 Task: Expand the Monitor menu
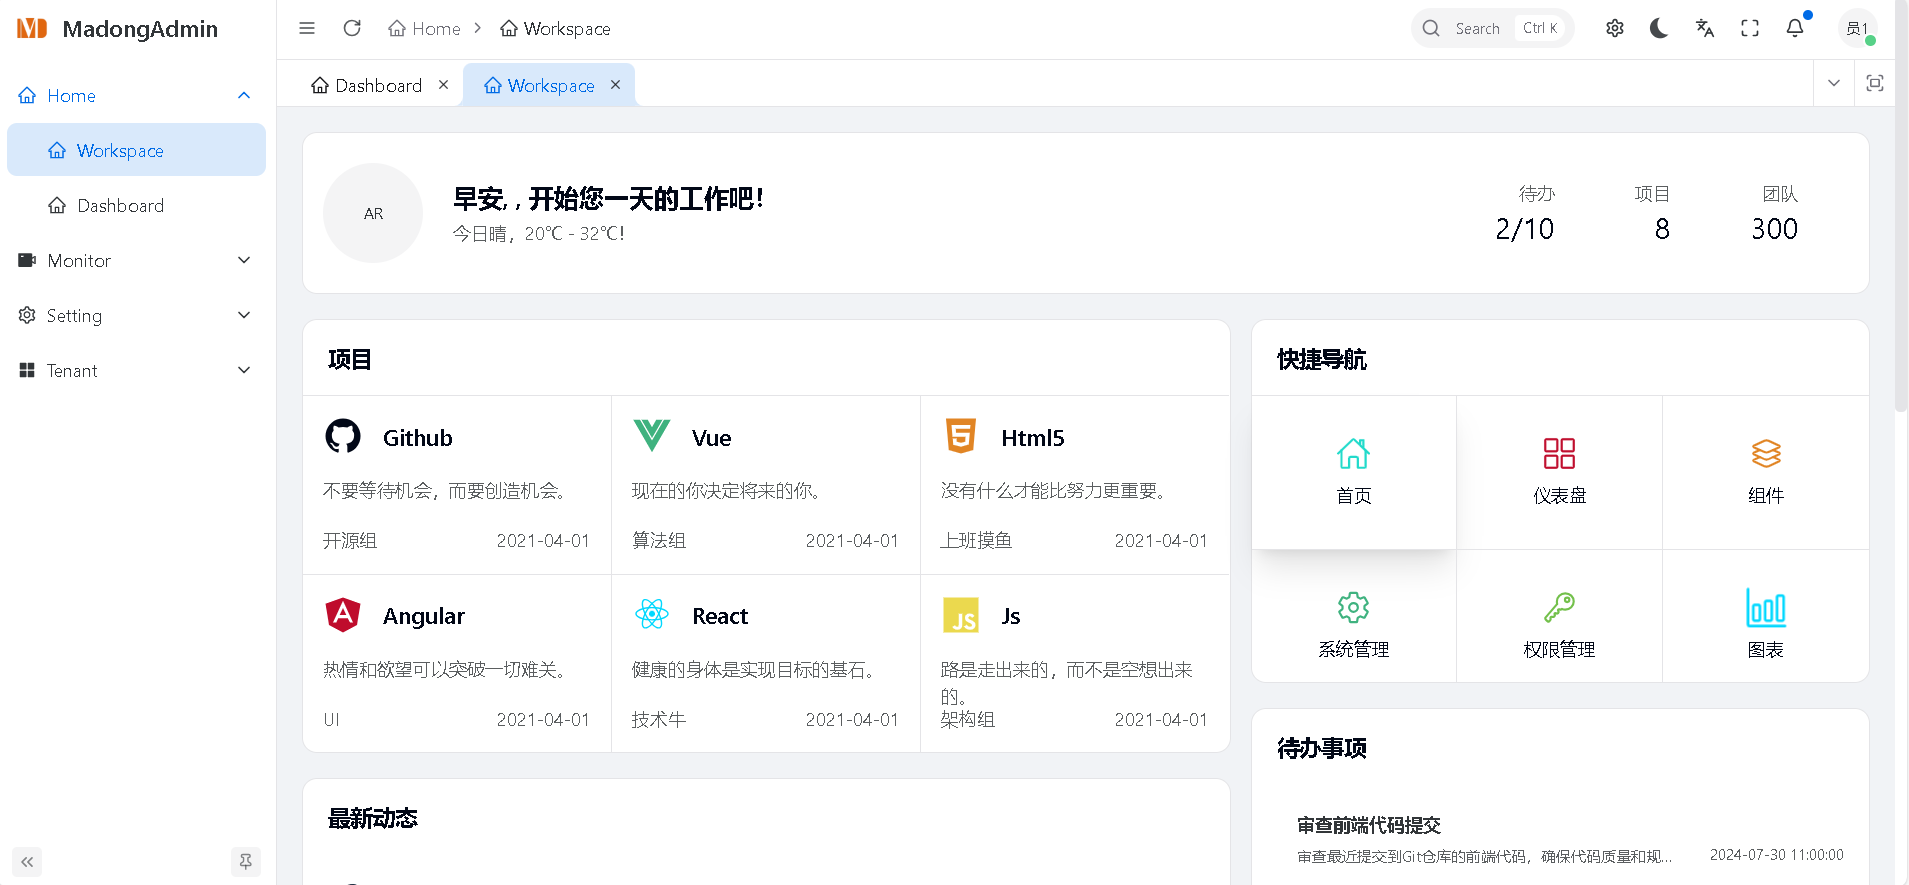pos(135,260)
